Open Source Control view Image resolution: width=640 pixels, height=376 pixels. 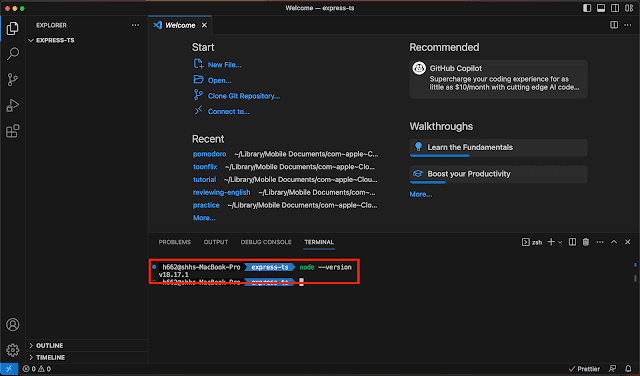13,80
